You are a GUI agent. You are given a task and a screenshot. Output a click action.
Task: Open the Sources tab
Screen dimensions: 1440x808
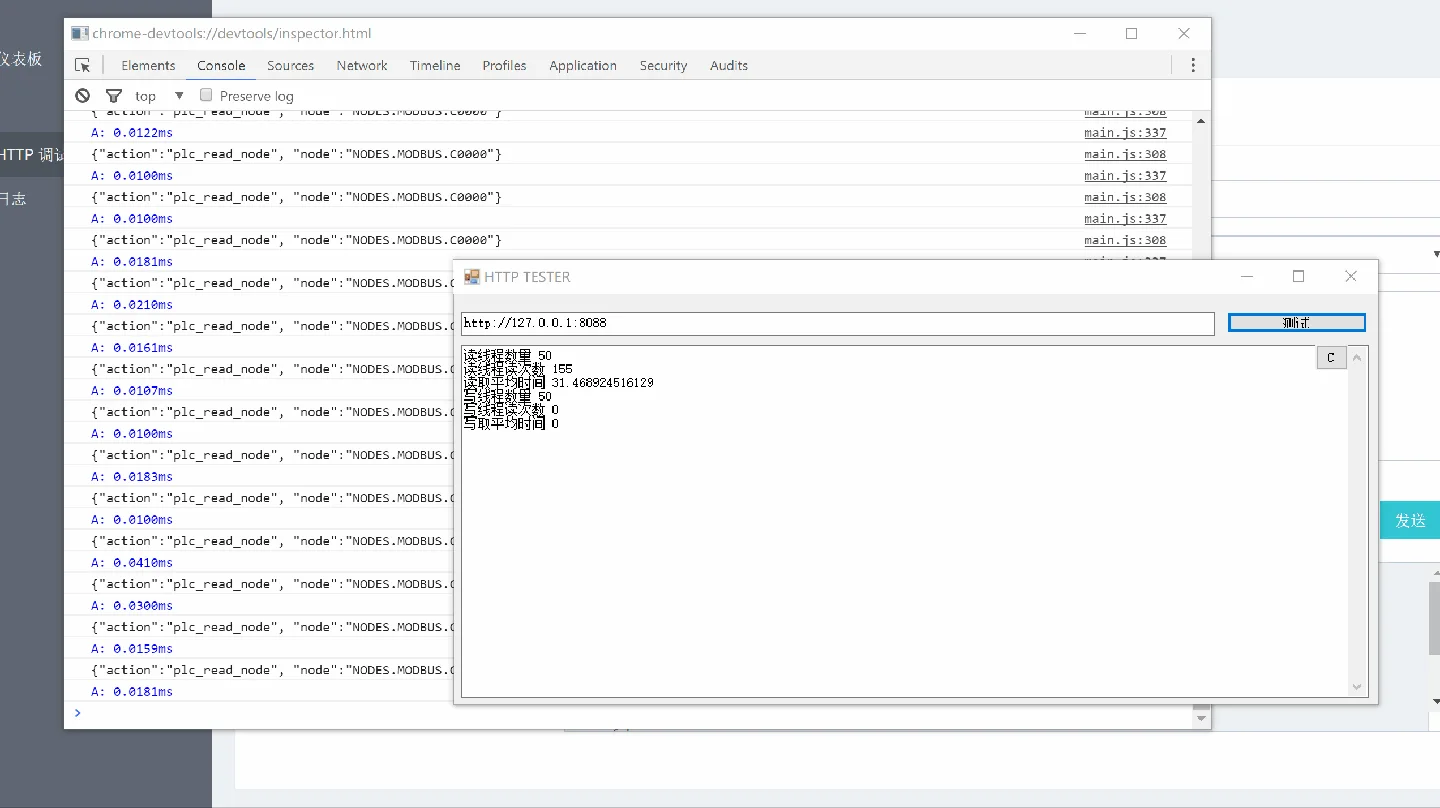point(290,65)
